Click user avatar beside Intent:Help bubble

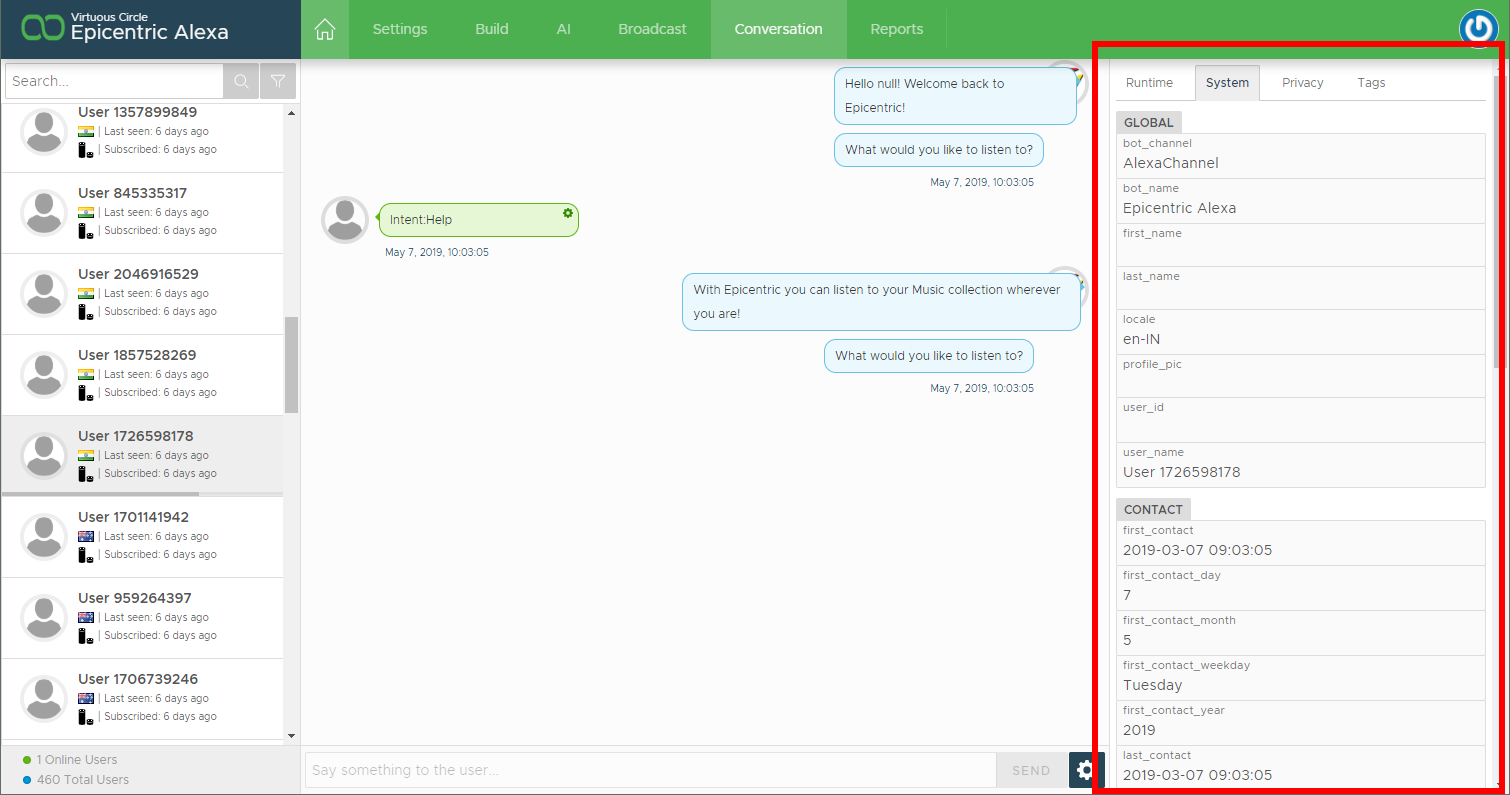345,220
